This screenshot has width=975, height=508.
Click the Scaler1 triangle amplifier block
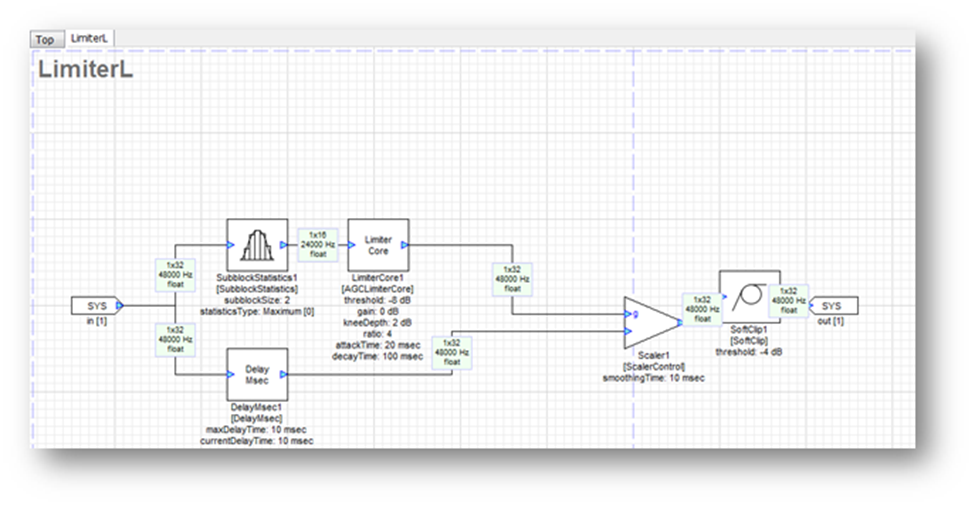(x=650, y=321)
